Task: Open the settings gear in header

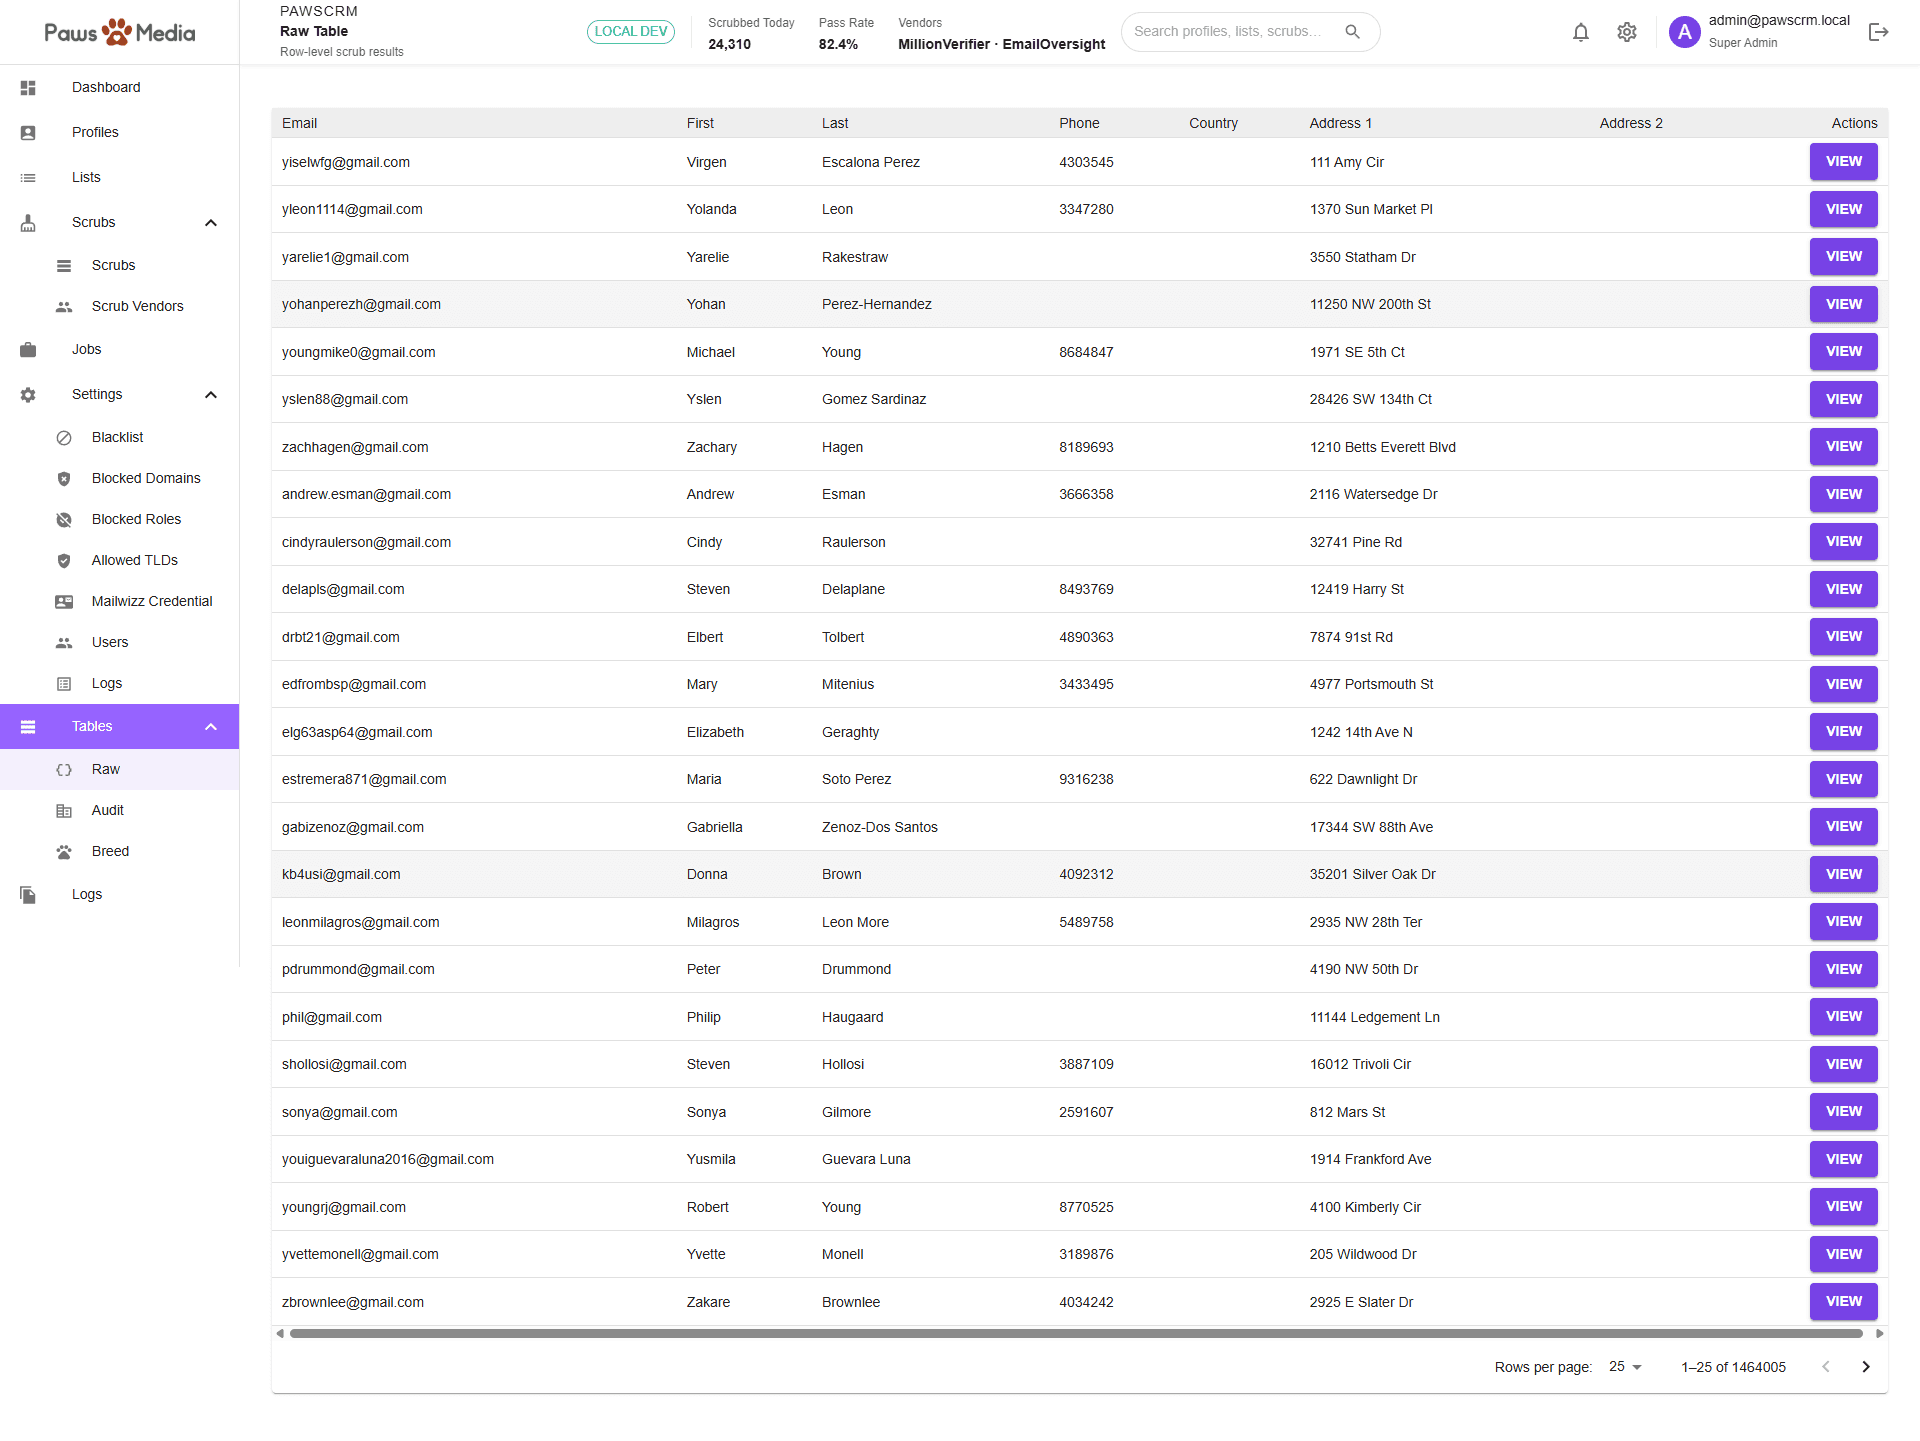Action: (x=1627, y=32)
